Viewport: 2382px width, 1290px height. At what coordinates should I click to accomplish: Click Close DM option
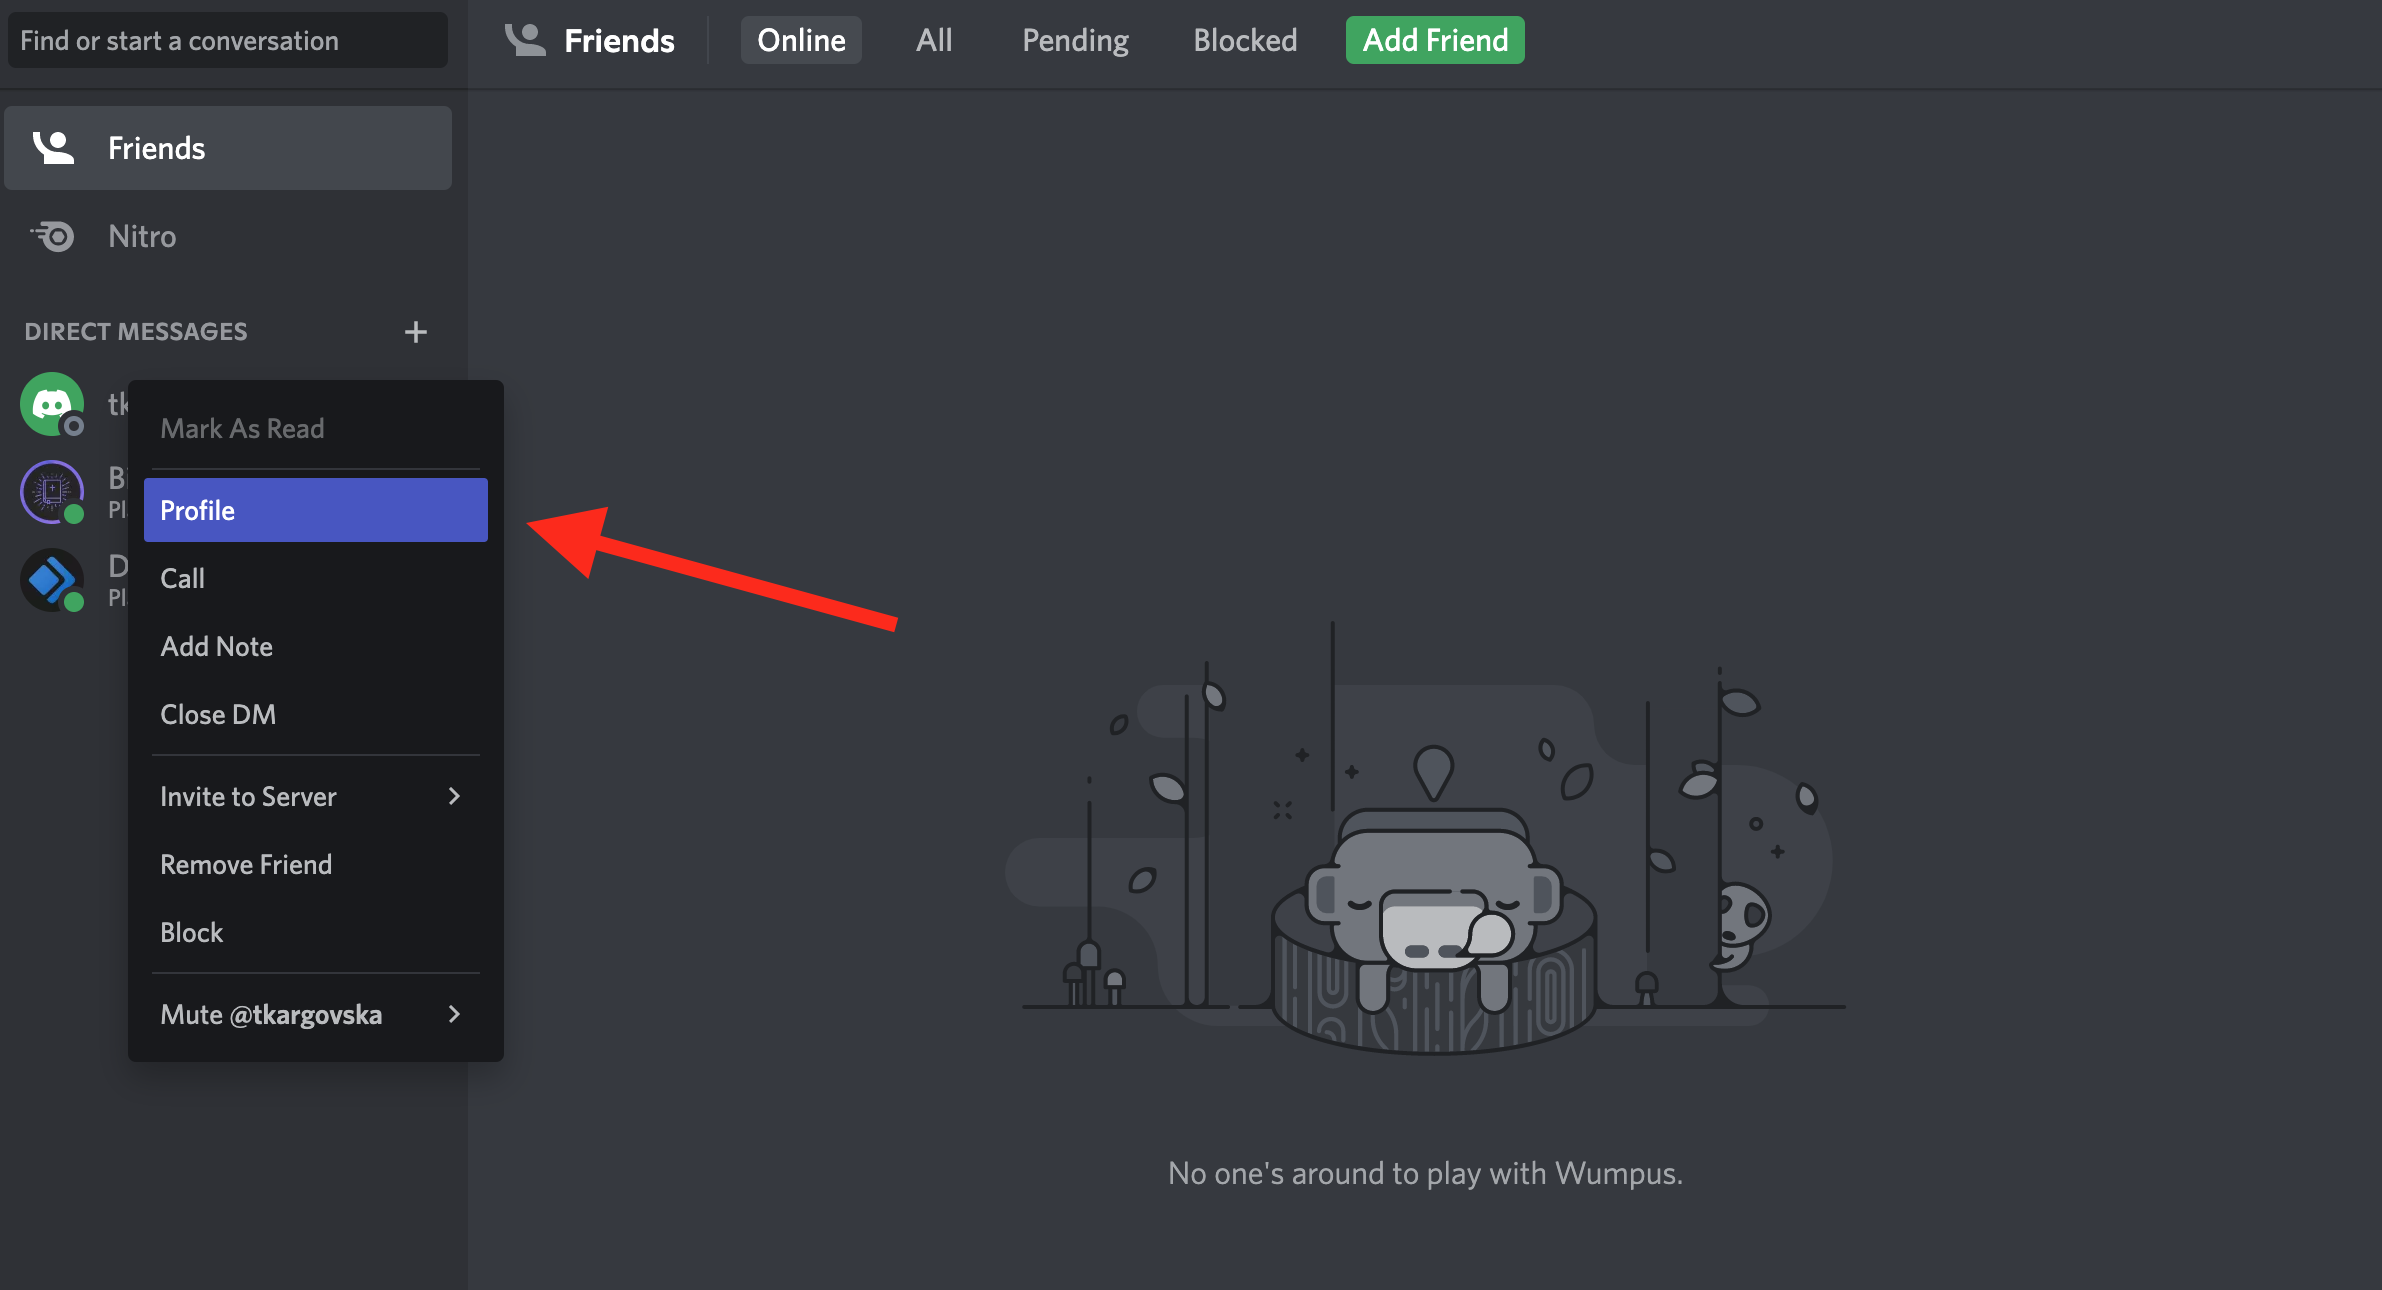click(218, 713)
